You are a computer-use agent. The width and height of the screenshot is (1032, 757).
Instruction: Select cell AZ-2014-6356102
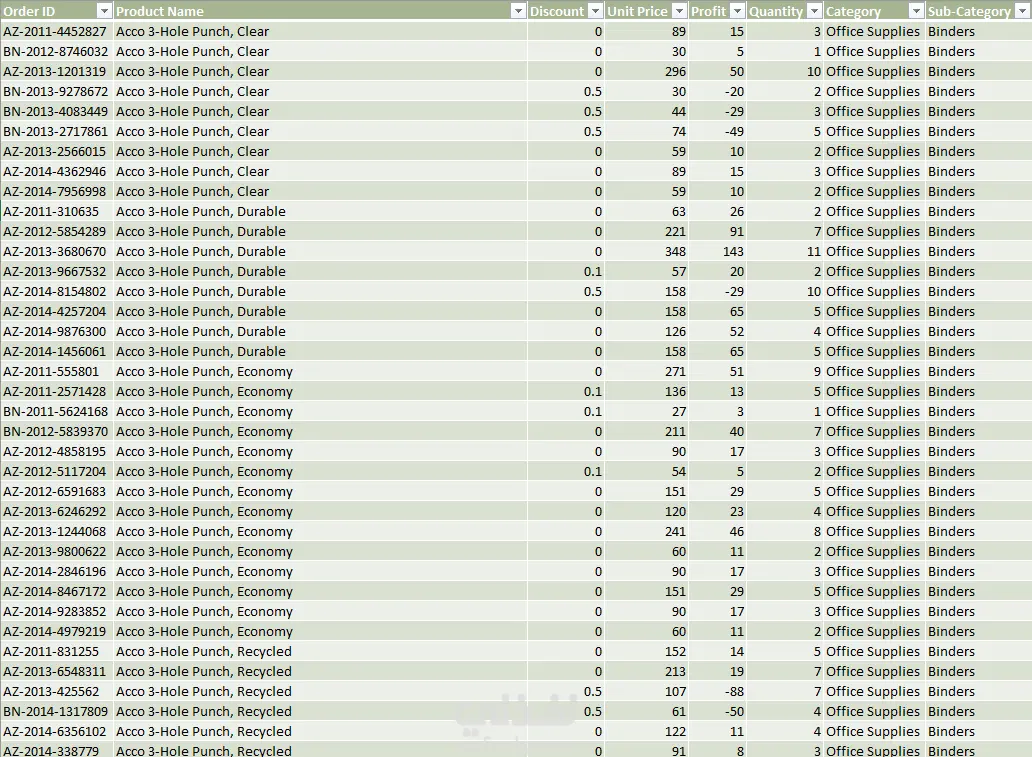55,732
